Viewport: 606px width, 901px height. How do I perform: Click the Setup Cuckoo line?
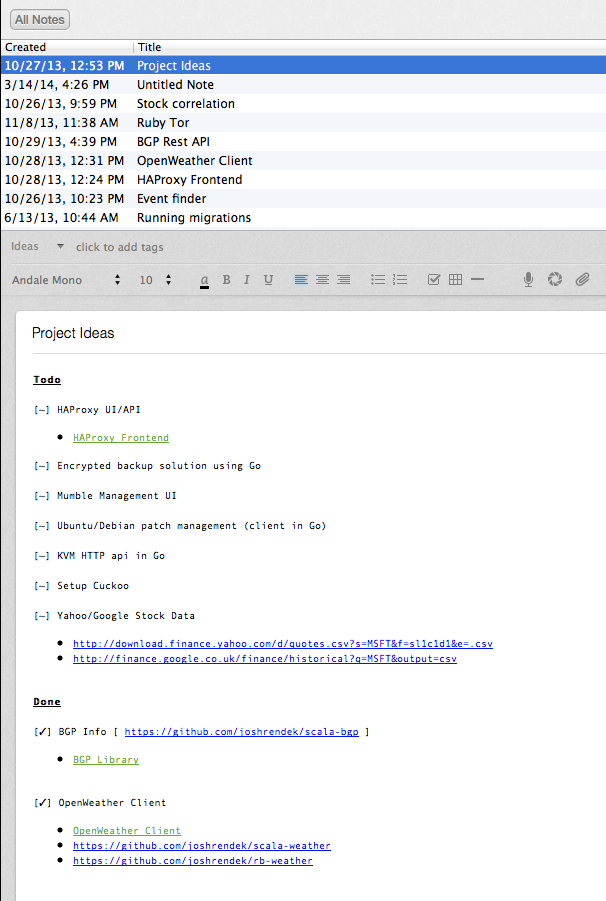(81, 586)
